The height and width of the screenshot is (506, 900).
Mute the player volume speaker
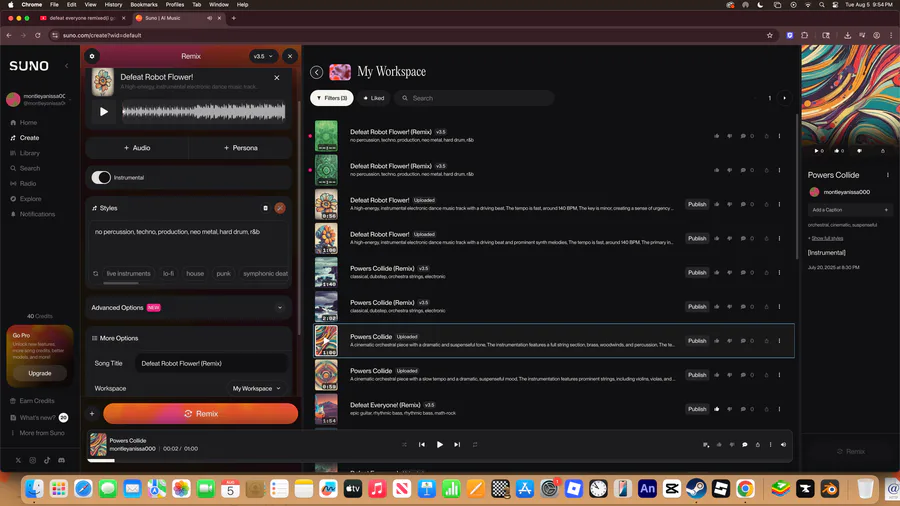(x=783, y=445)
